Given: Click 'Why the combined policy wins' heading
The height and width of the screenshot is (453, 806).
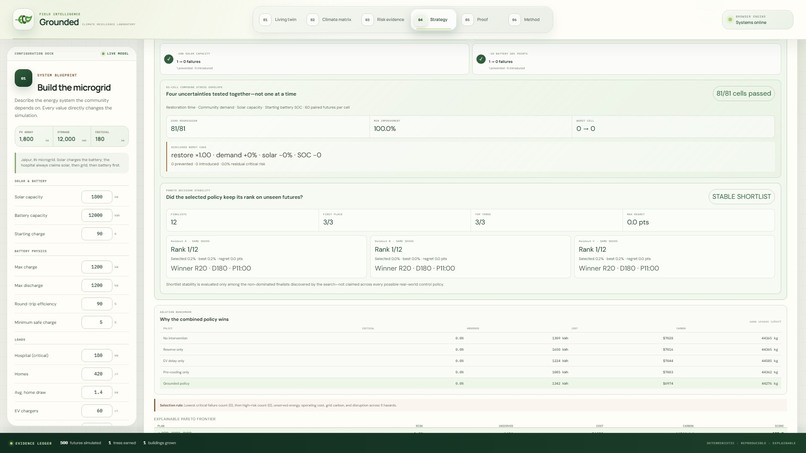Looking at the screenshot, I should pyautogui.click(x=194, y=319).
